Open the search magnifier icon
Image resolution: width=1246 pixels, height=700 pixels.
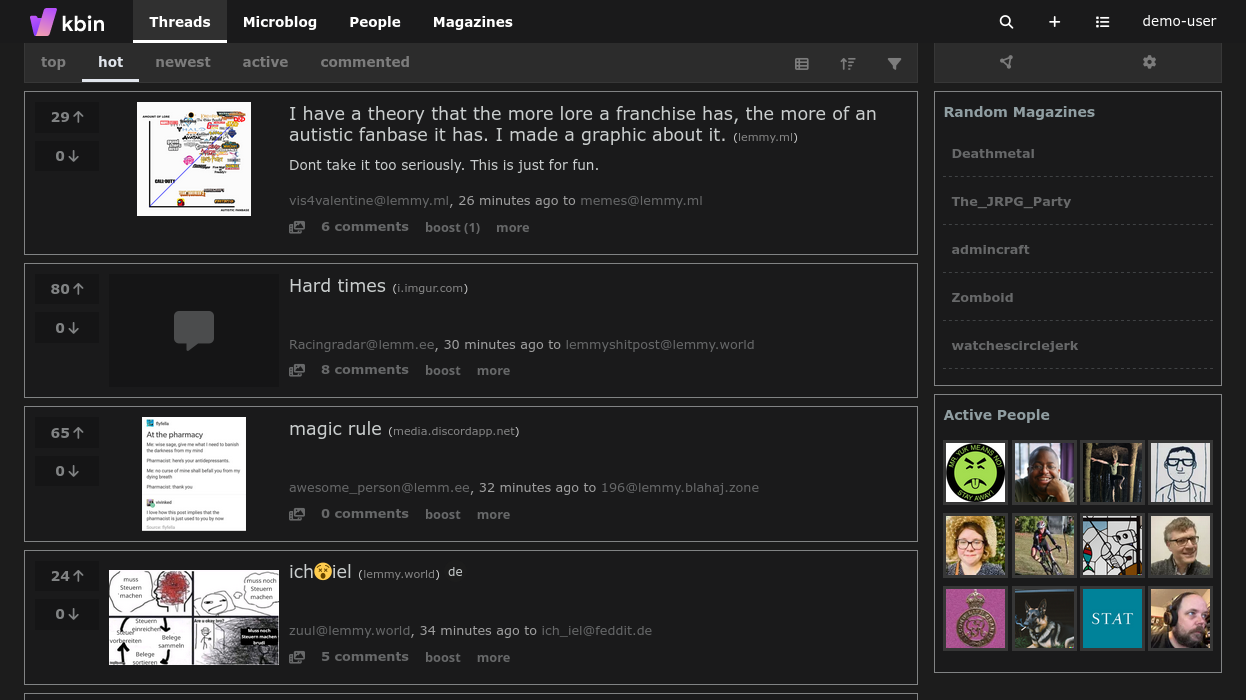tap(1007, 22)
